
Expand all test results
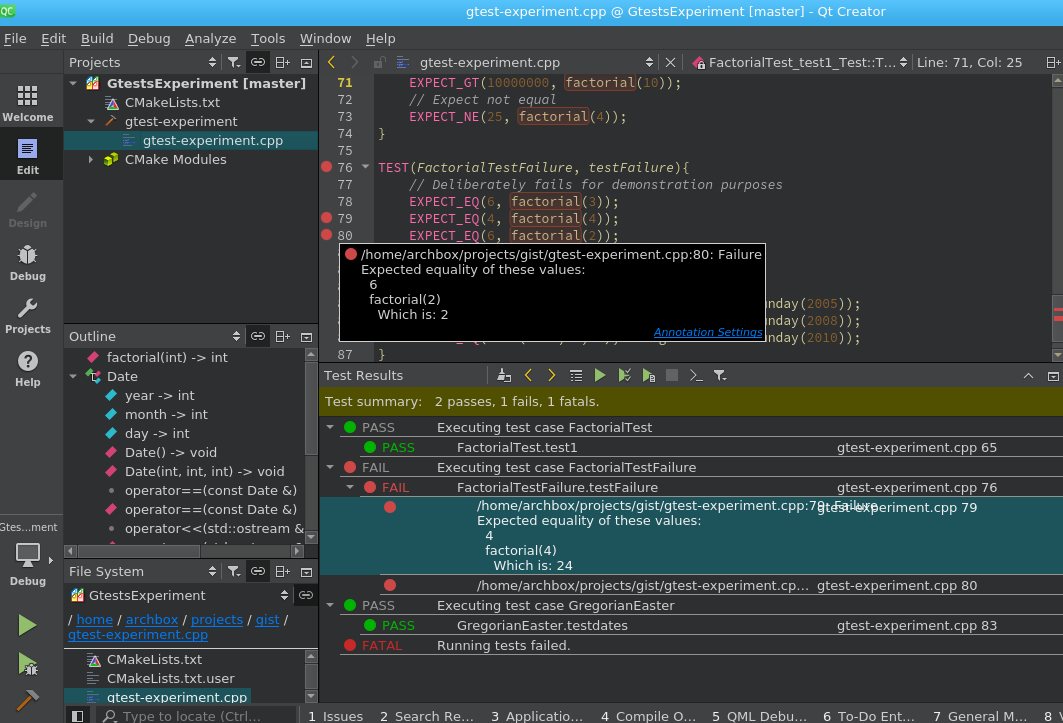click(576, 376)
